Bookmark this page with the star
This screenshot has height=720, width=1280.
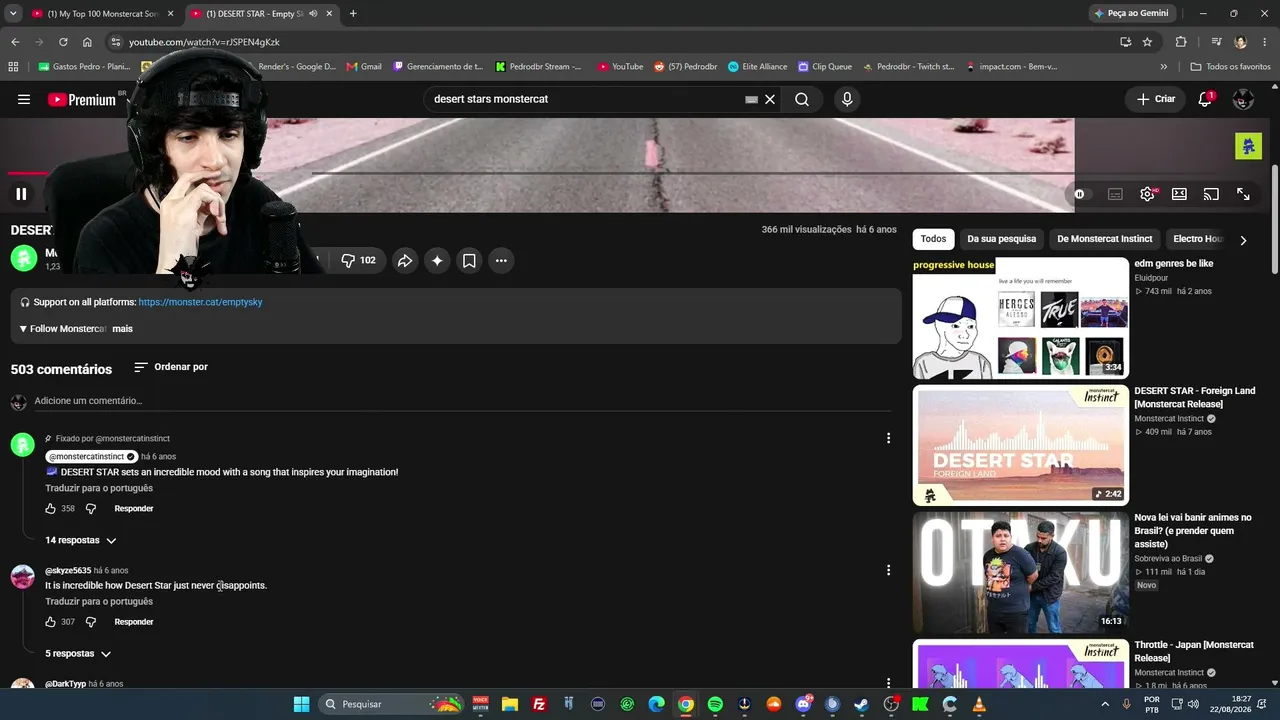1147,42
